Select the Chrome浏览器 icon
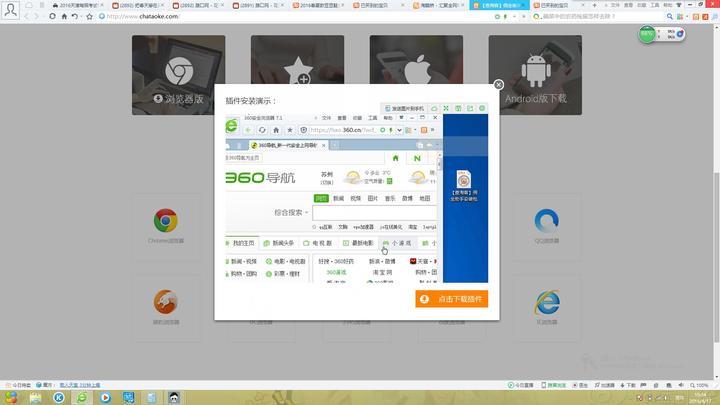 (166, 220)
